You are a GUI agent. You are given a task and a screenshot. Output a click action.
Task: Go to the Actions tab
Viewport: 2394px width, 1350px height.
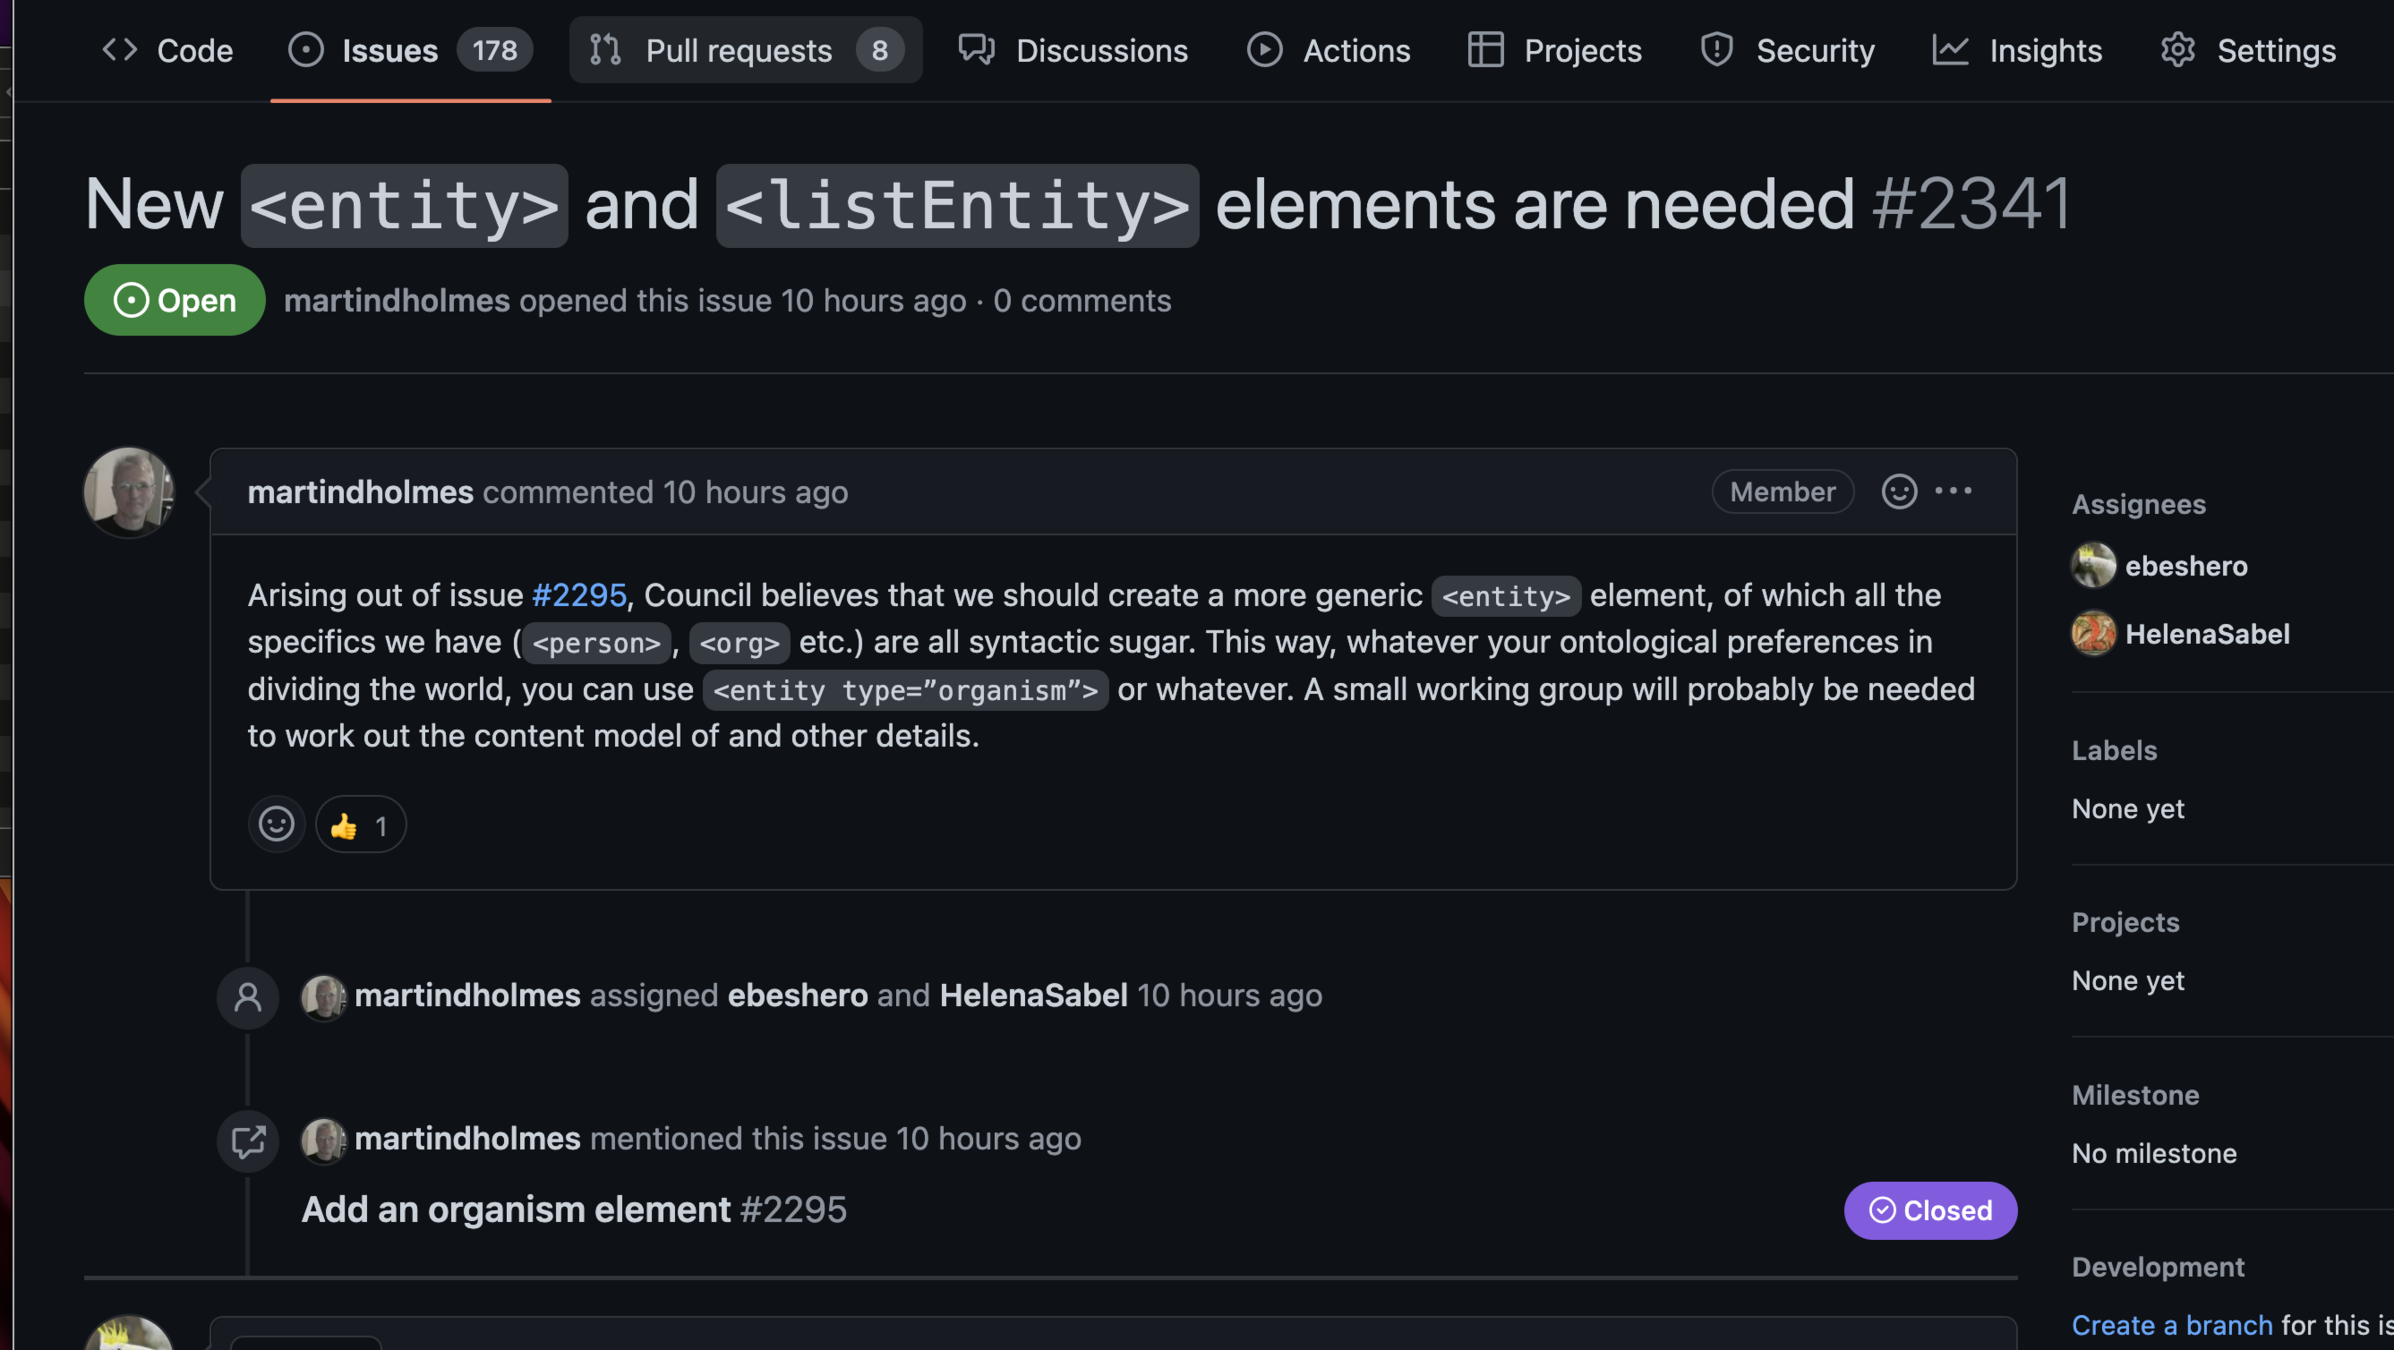(1328, 50)
